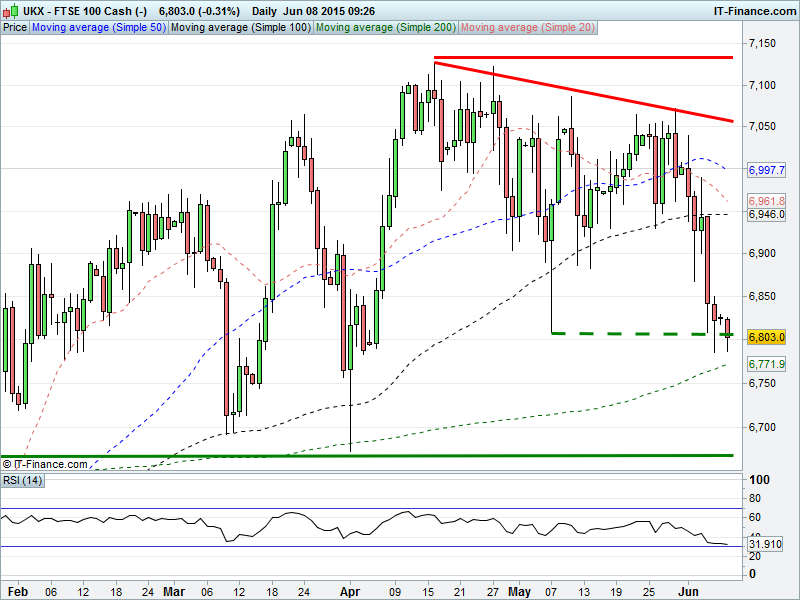
Task: Click the '15' April date label
Action: (428, 592)
